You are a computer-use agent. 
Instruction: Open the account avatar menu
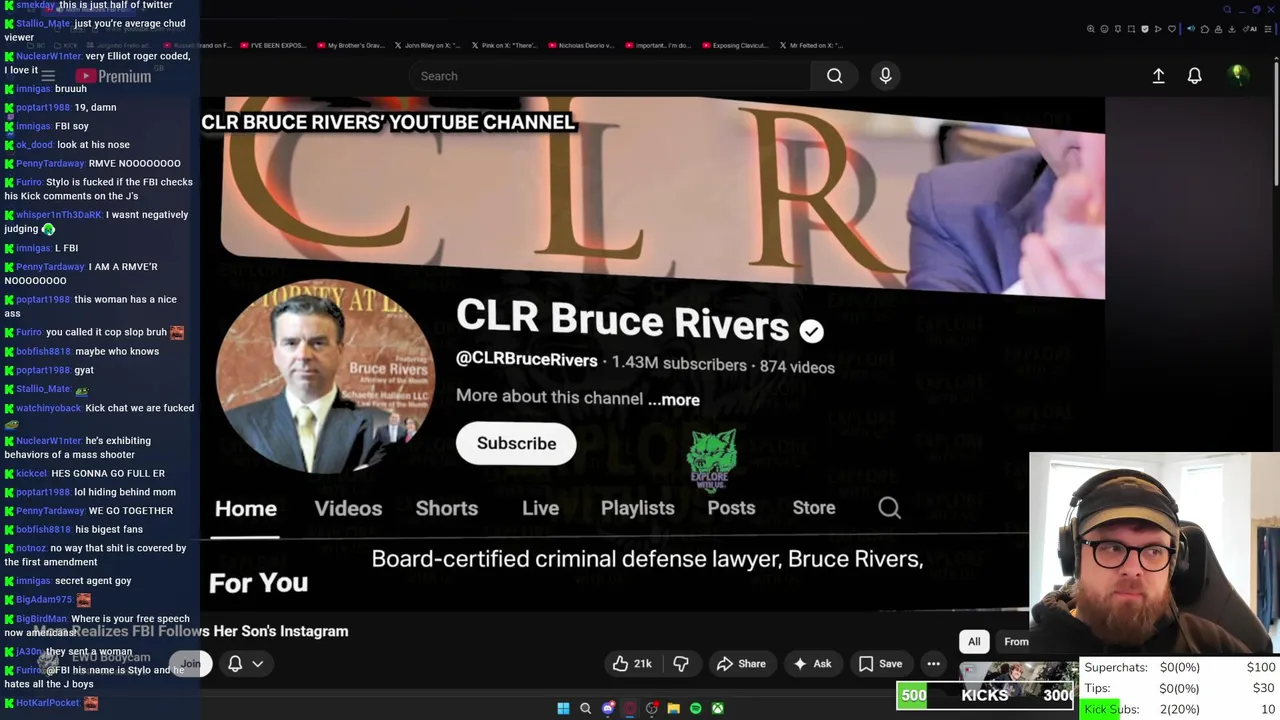click(1237, 75)
